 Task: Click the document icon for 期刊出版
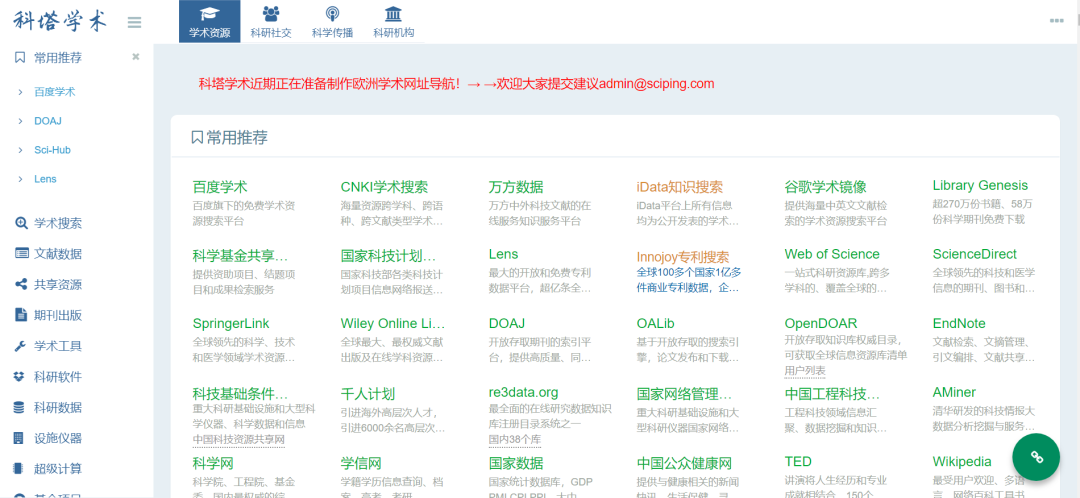(21, 315)
